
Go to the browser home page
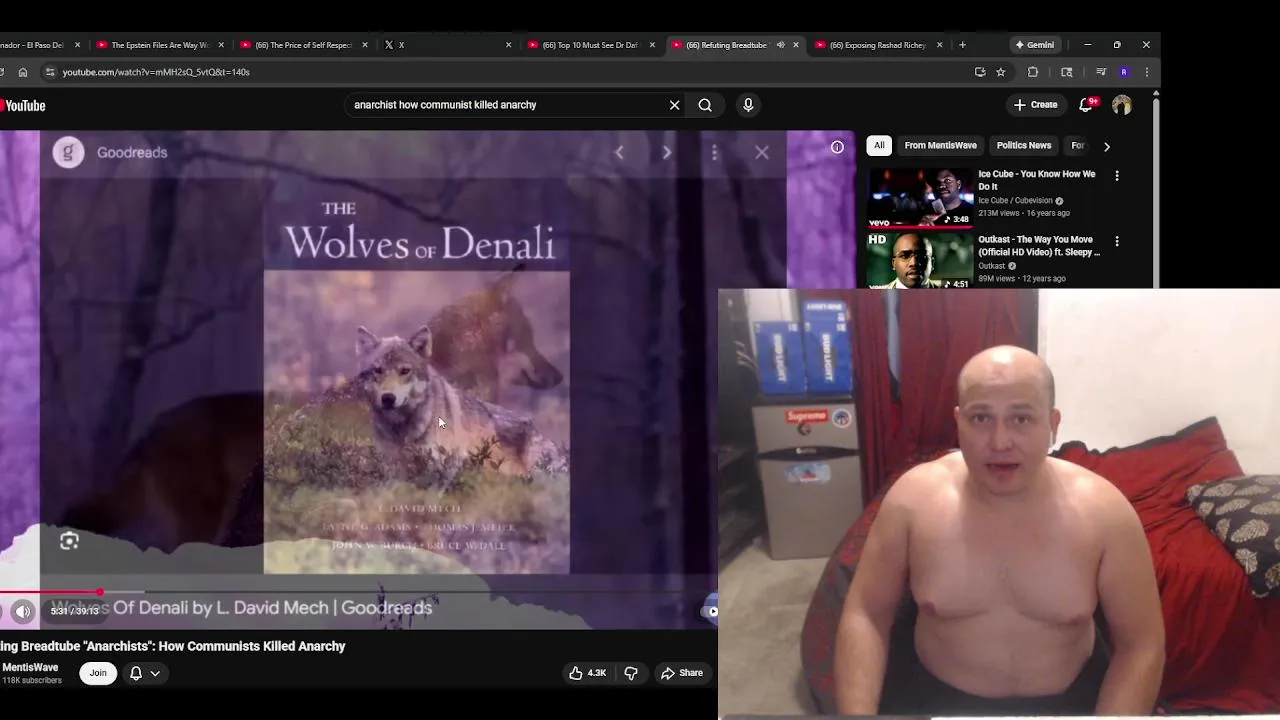tap(22, 72)
